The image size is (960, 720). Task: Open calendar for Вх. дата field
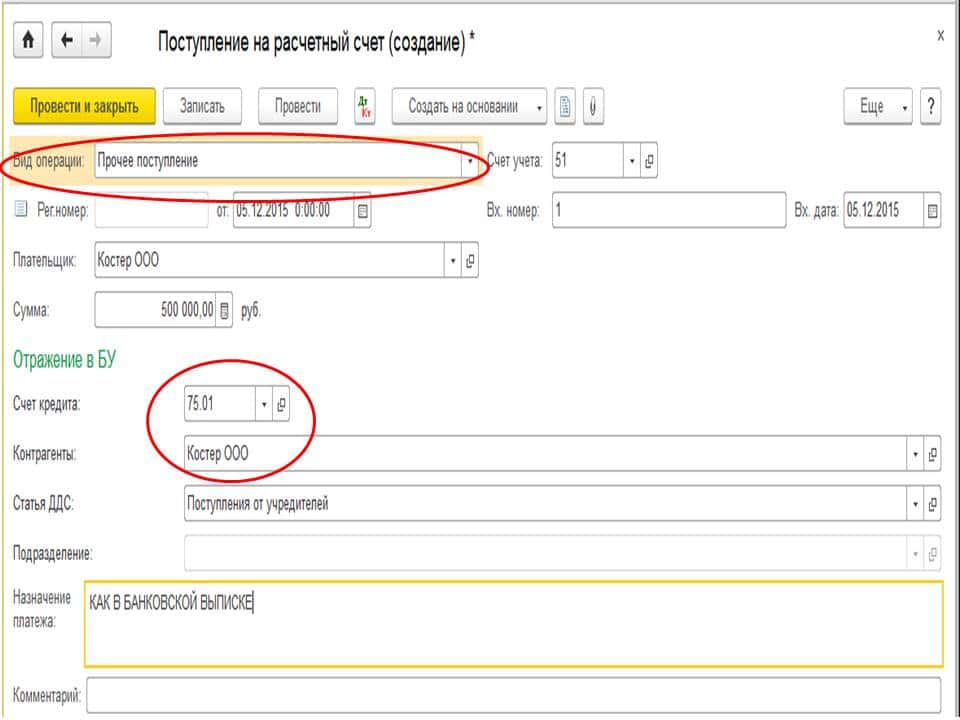point(932,211)
